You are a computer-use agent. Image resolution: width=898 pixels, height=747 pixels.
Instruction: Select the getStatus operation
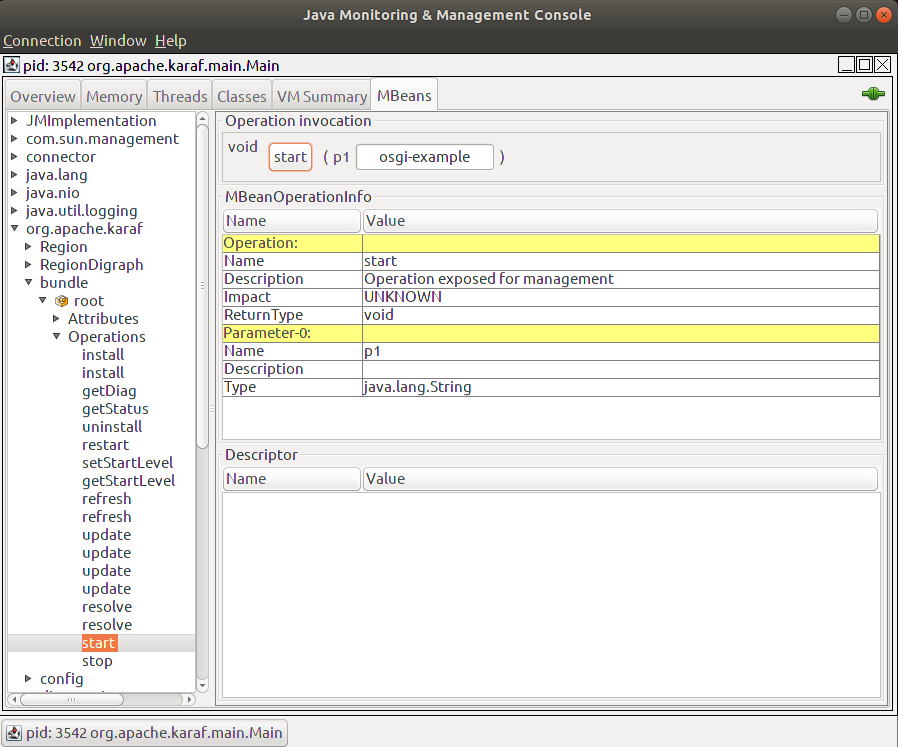(x=115, y=408)
